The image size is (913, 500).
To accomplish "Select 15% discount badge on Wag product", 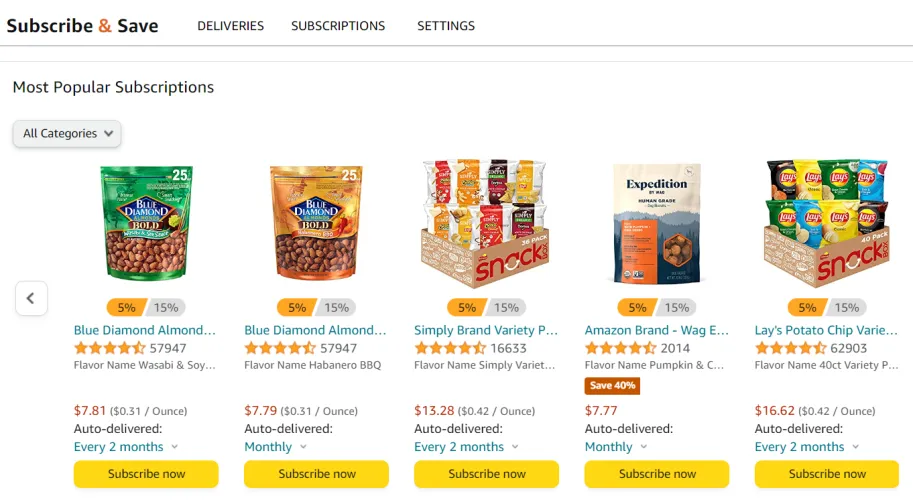I will tap(677, 308).
